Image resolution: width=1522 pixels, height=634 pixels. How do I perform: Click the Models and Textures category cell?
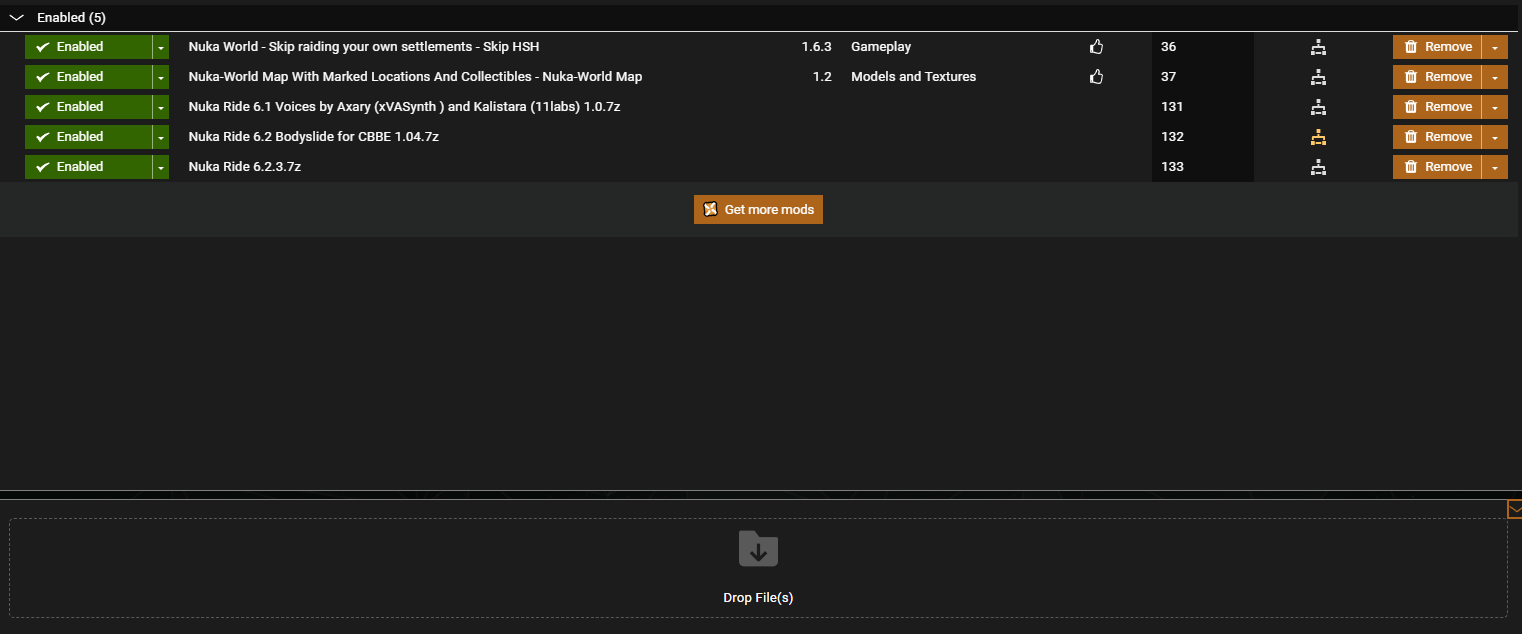click(913, 77)
